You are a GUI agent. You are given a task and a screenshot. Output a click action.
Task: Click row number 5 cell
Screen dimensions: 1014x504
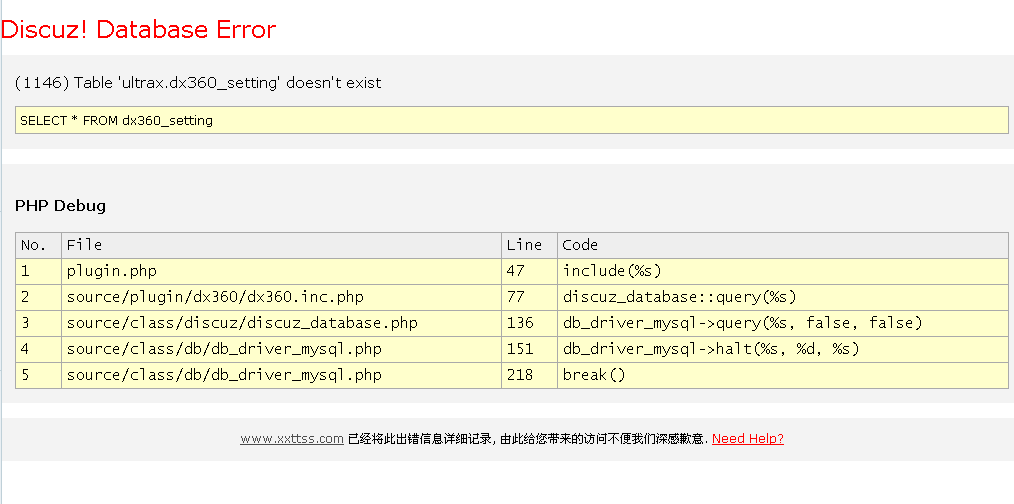click(x=39, y=375)
